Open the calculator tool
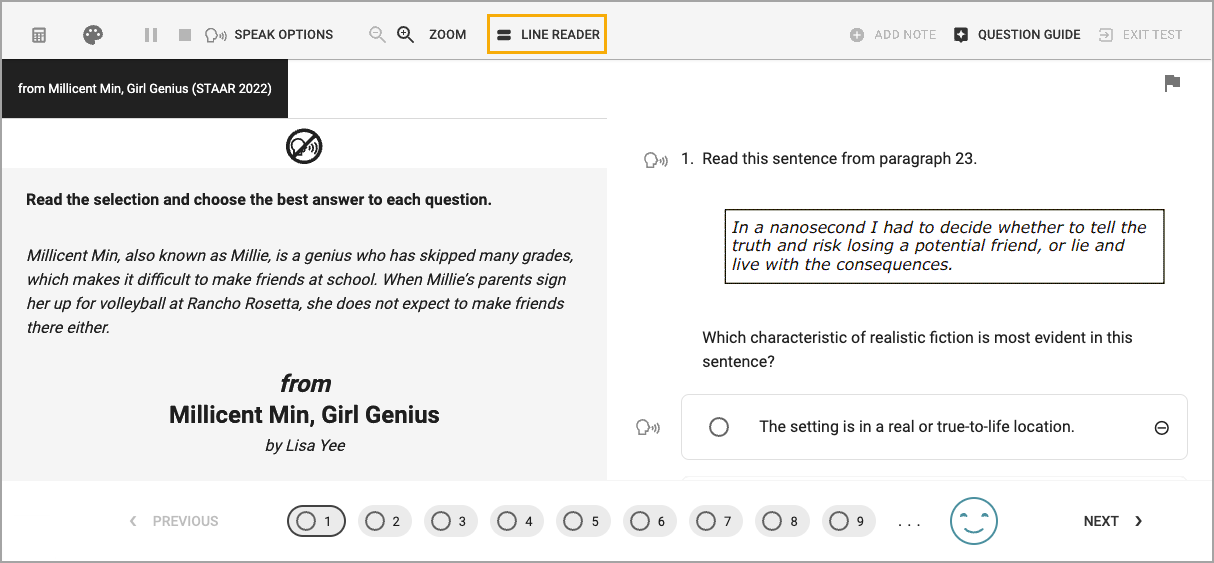Image resolution: width=1214 pixels, height=563 pixels. (39, 35)
